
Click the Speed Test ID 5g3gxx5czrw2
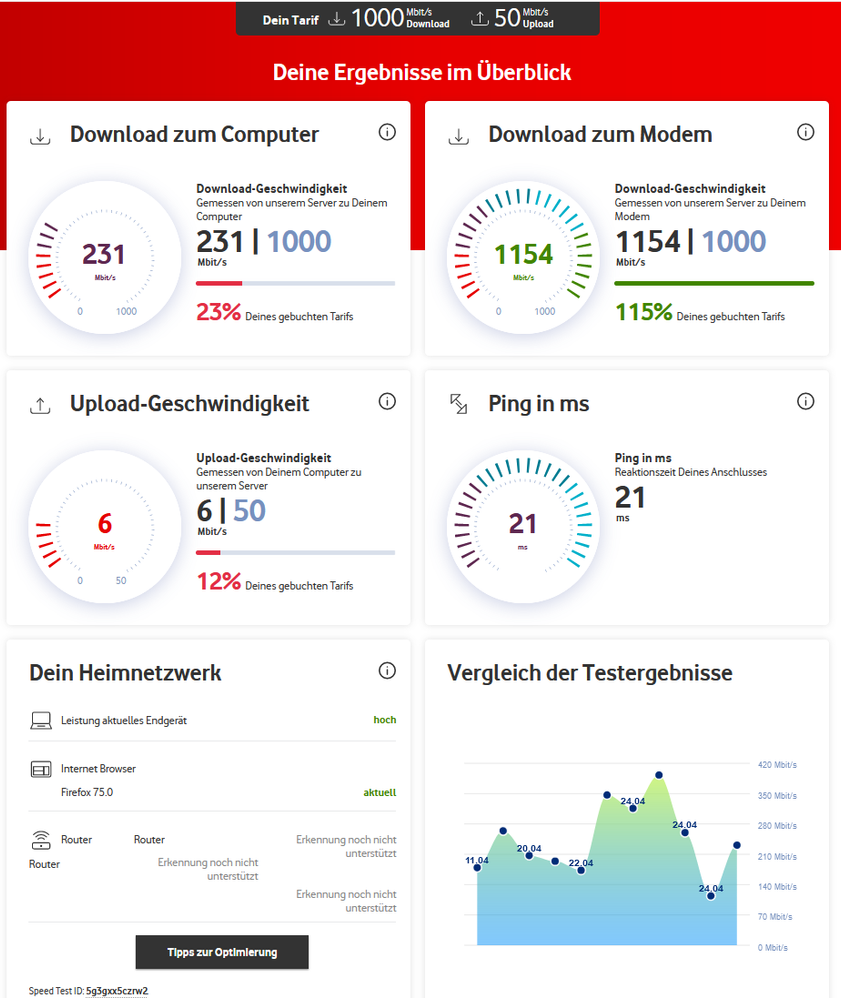pos(117,991)
